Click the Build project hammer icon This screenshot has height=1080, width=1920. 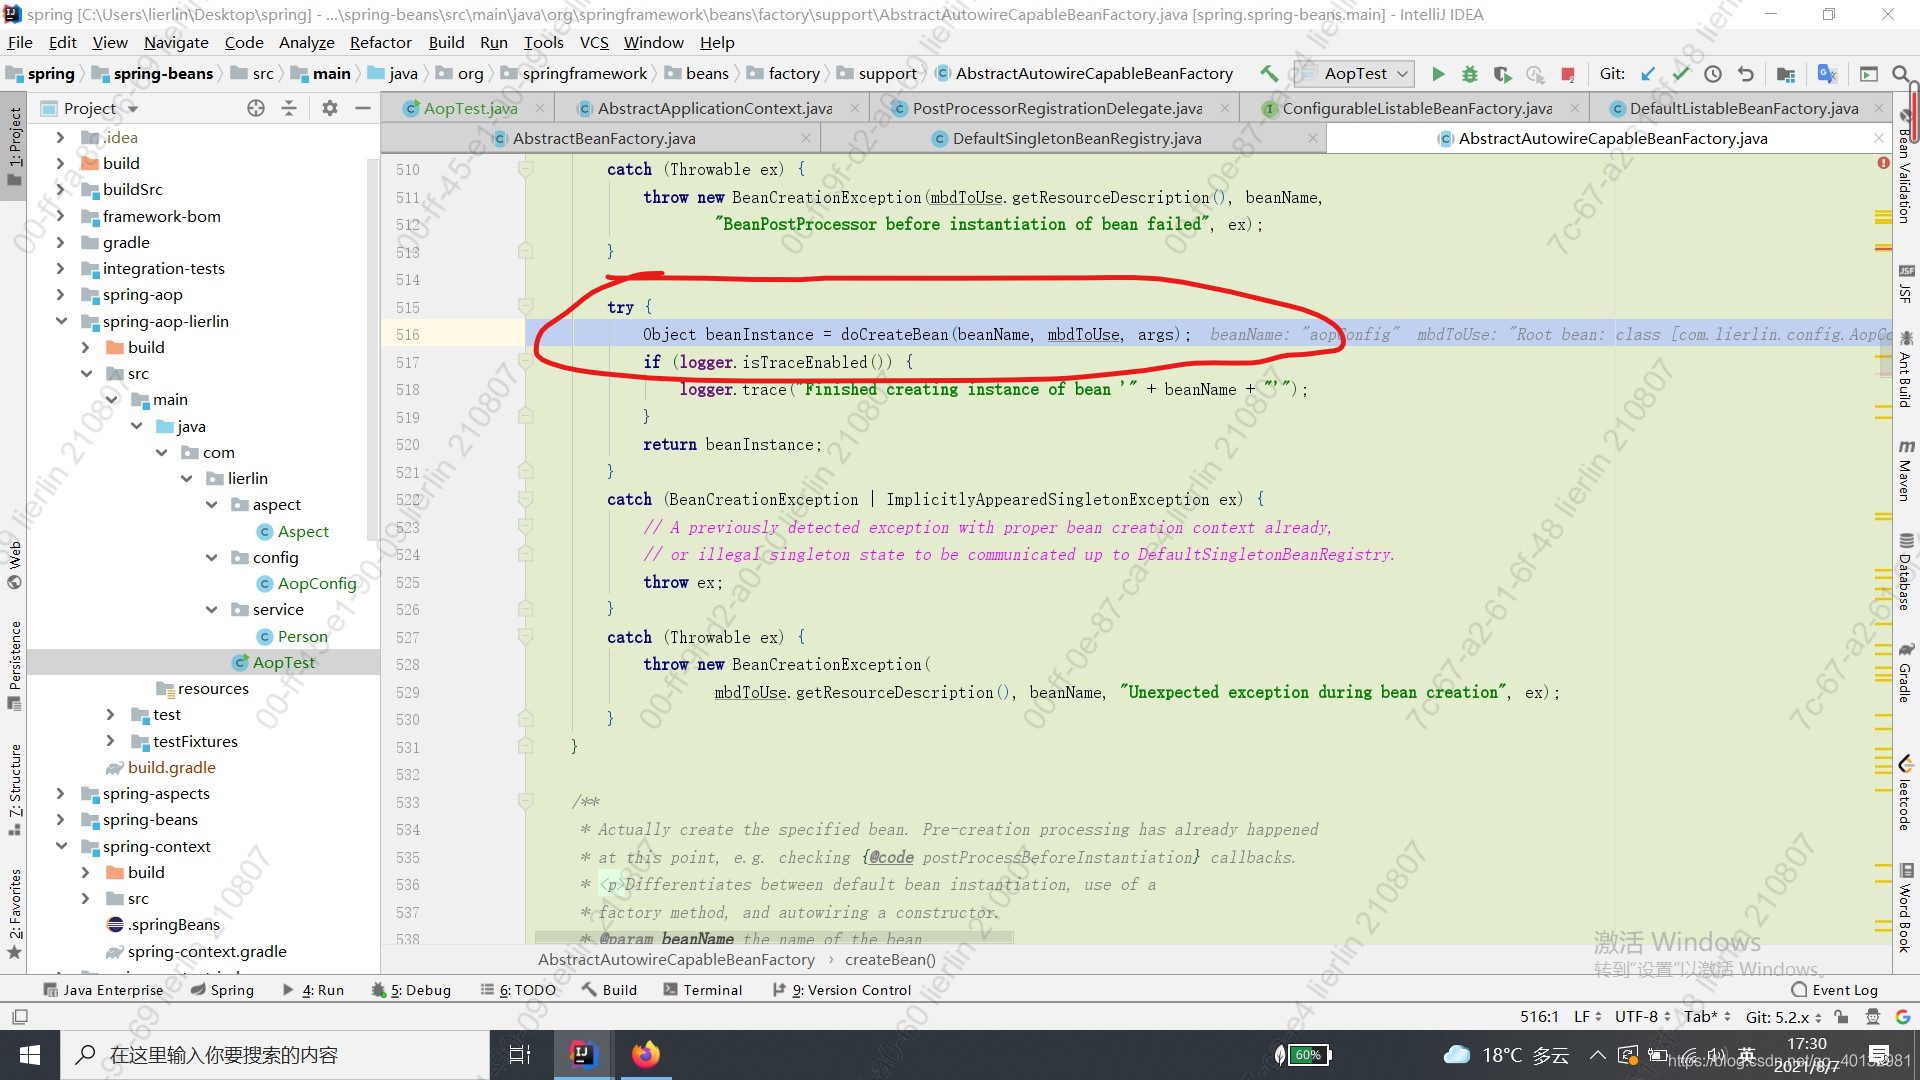(x=1269, y=74)
